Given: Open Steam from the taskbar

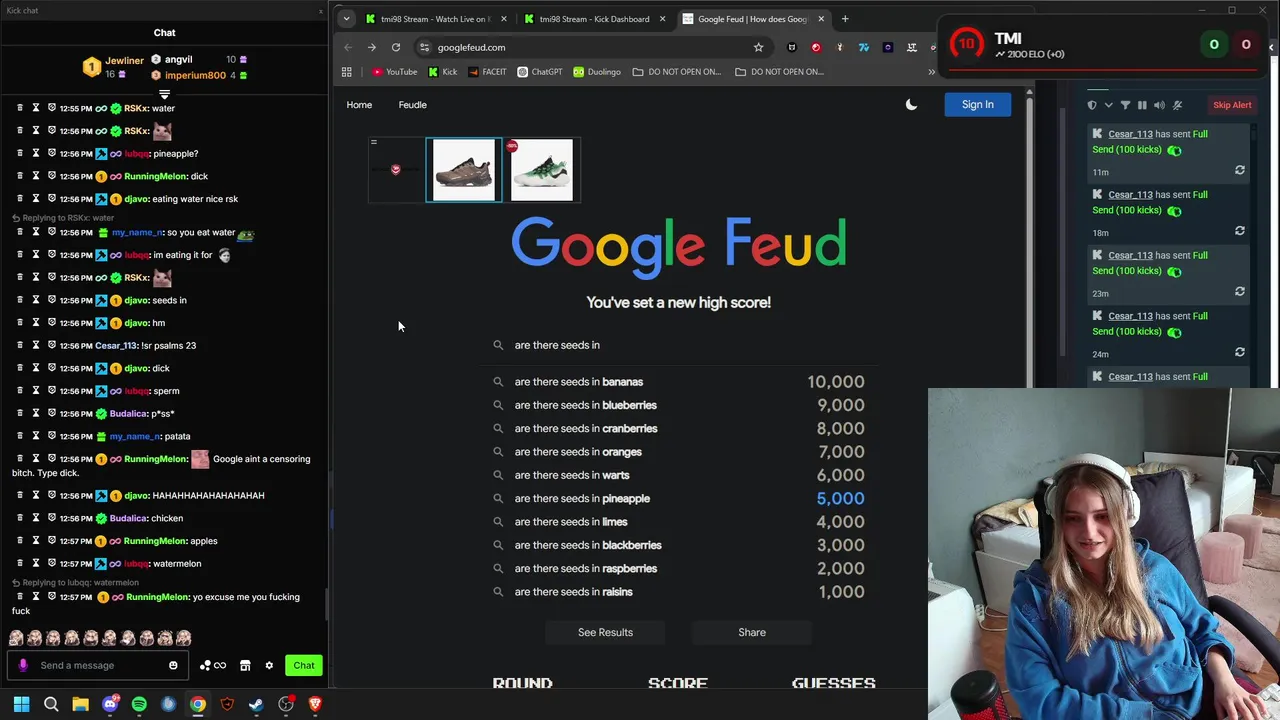Looking at the screenshot, I should pyautogui.click(x=256, y=704).
